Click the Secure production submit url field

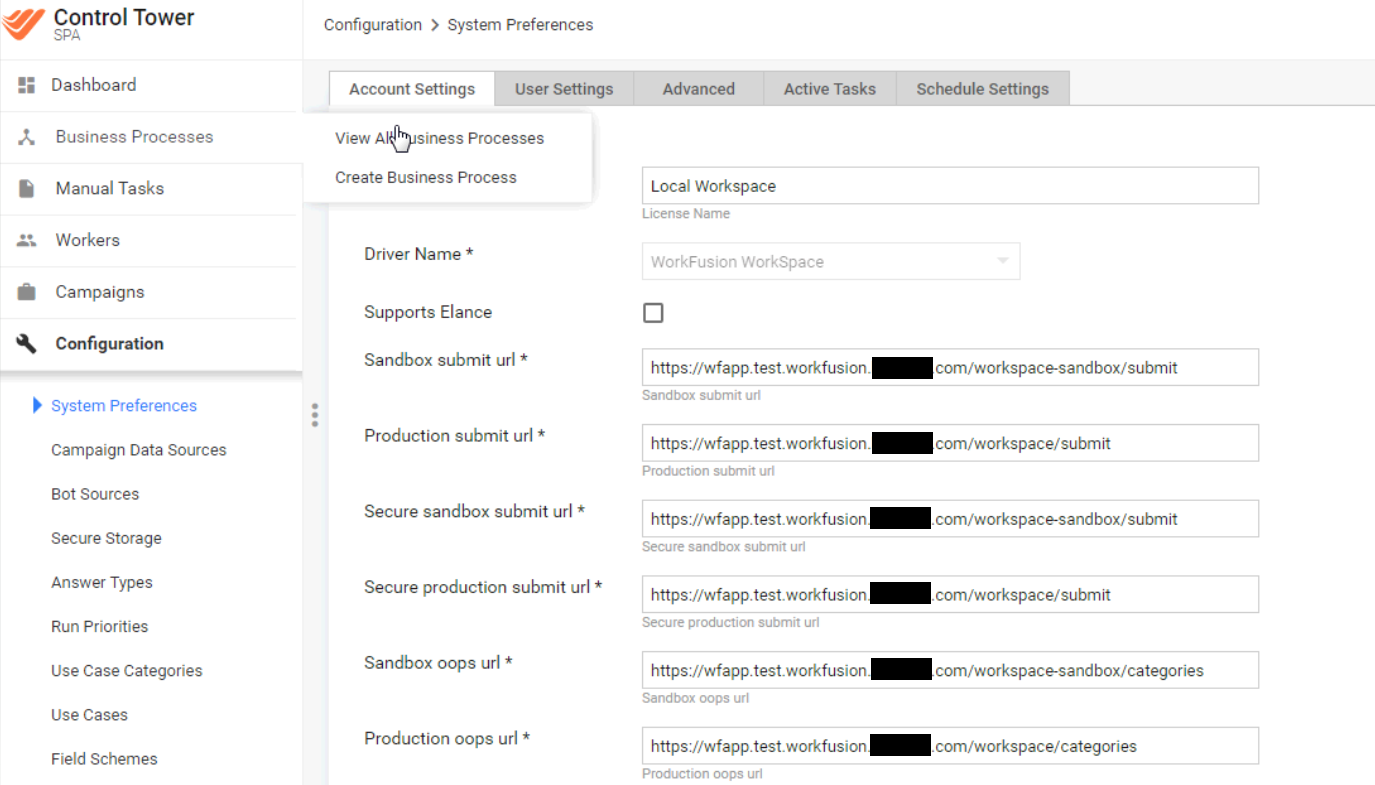(x=950, y=595)
